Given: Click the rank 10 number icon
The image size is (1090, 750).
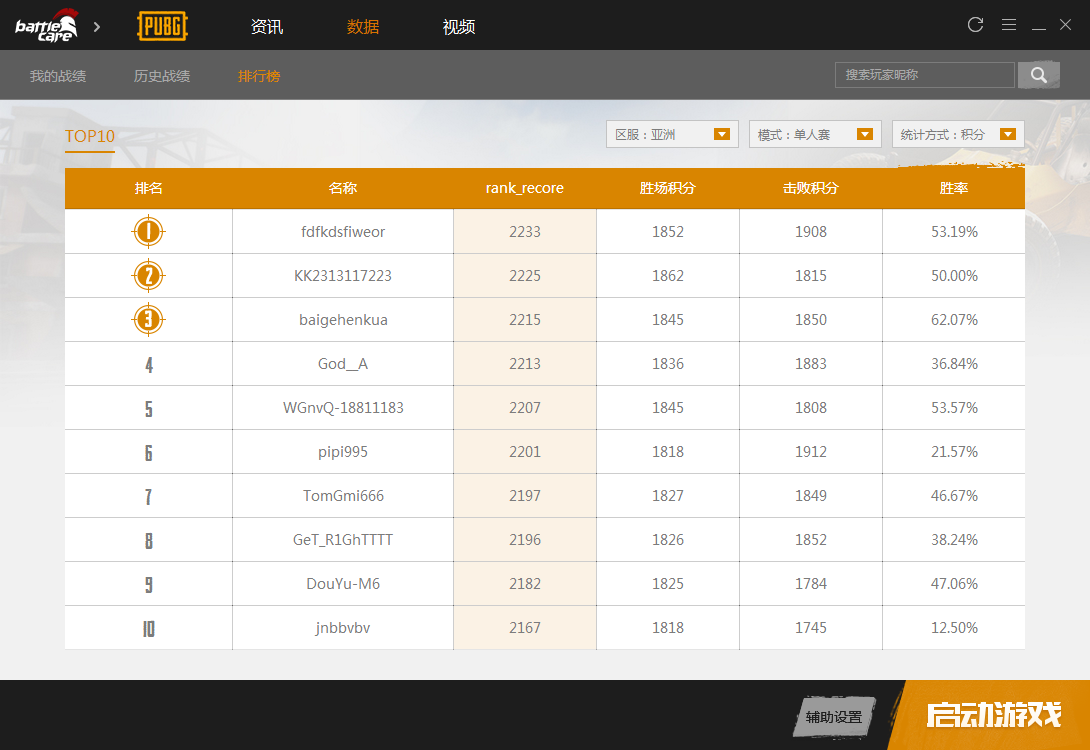Looking at the screenshot, I should (x=149, y=628).
